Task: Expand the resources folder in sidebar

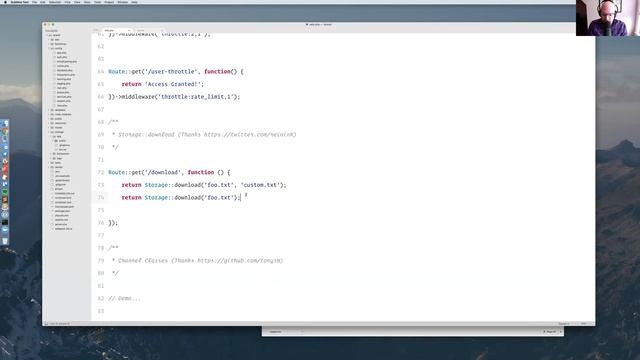Action: click(x=49, y=123)
